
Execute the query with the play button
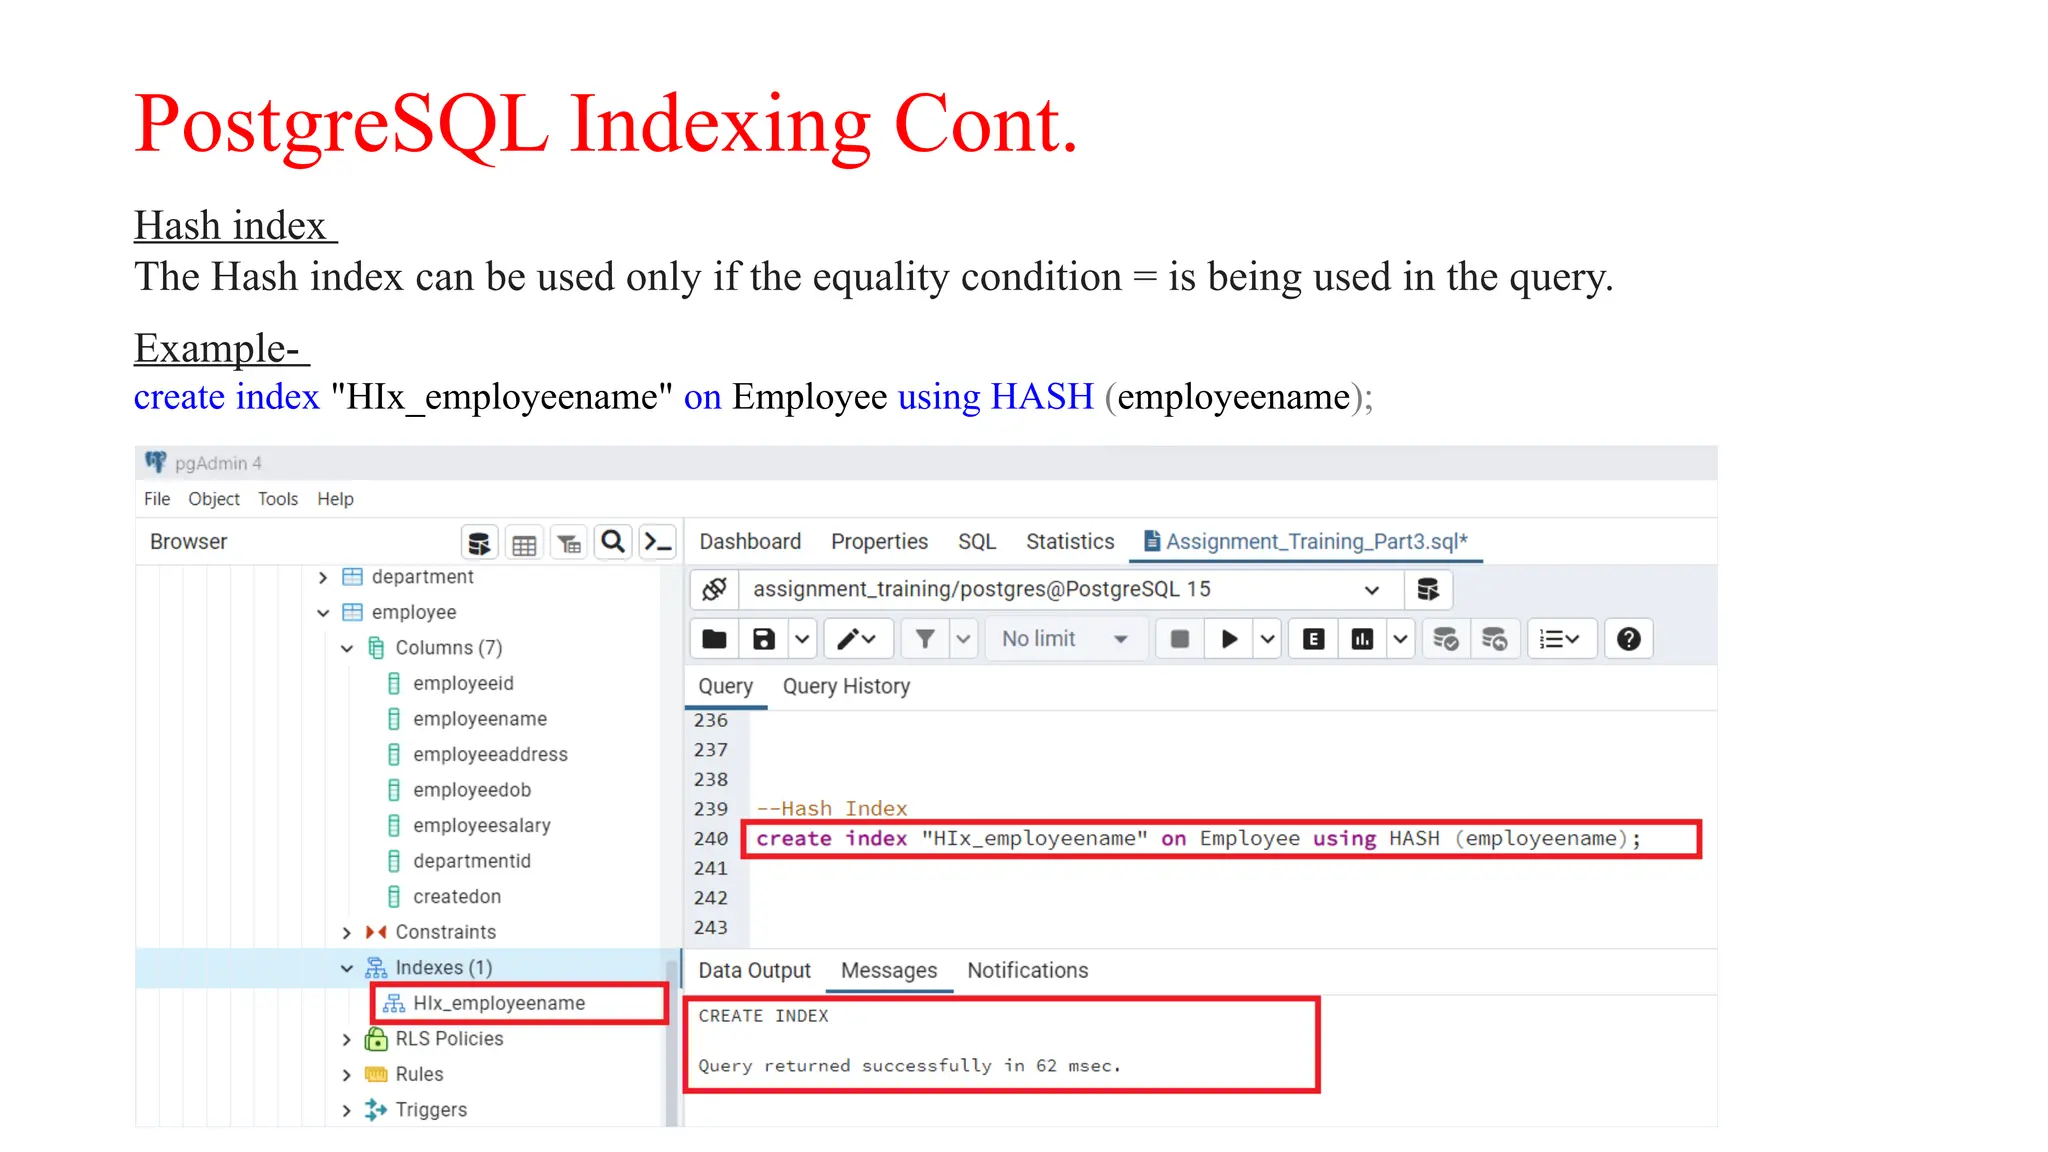[x=1229, y=639]
